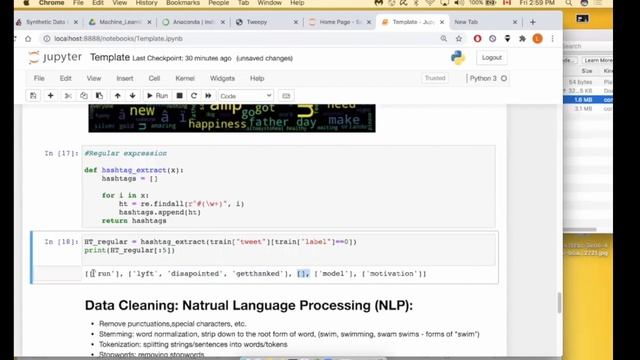Open the command palette keyboard icon
The height and width of the screenshot is (360, 640).
286,96
